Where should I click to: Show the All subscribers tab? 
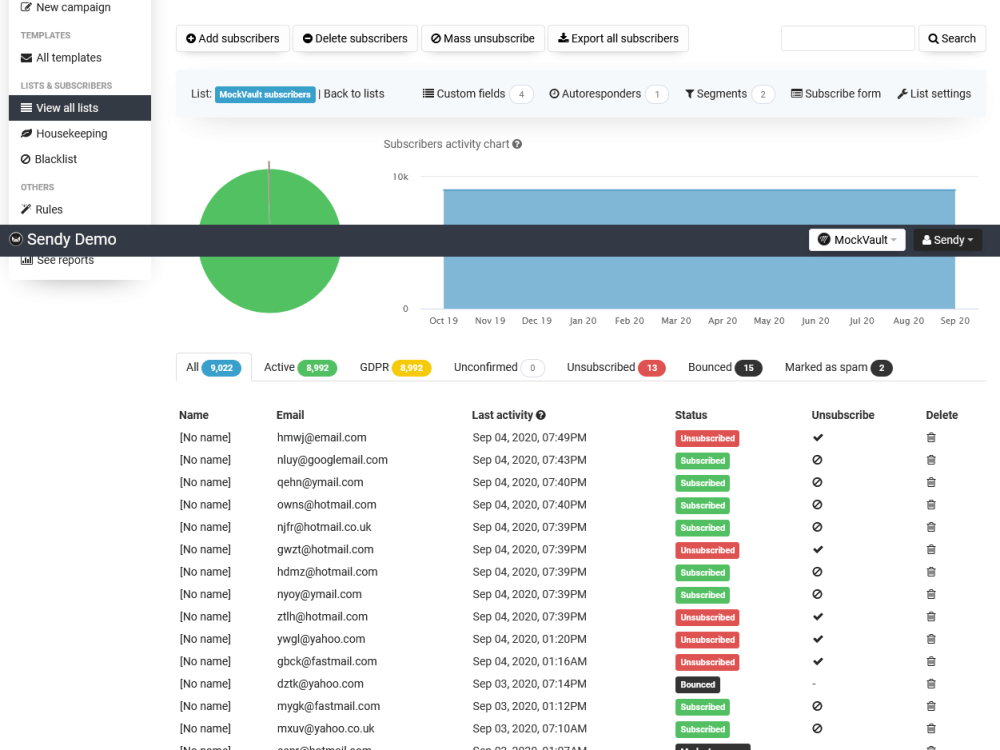click(214, 367)
